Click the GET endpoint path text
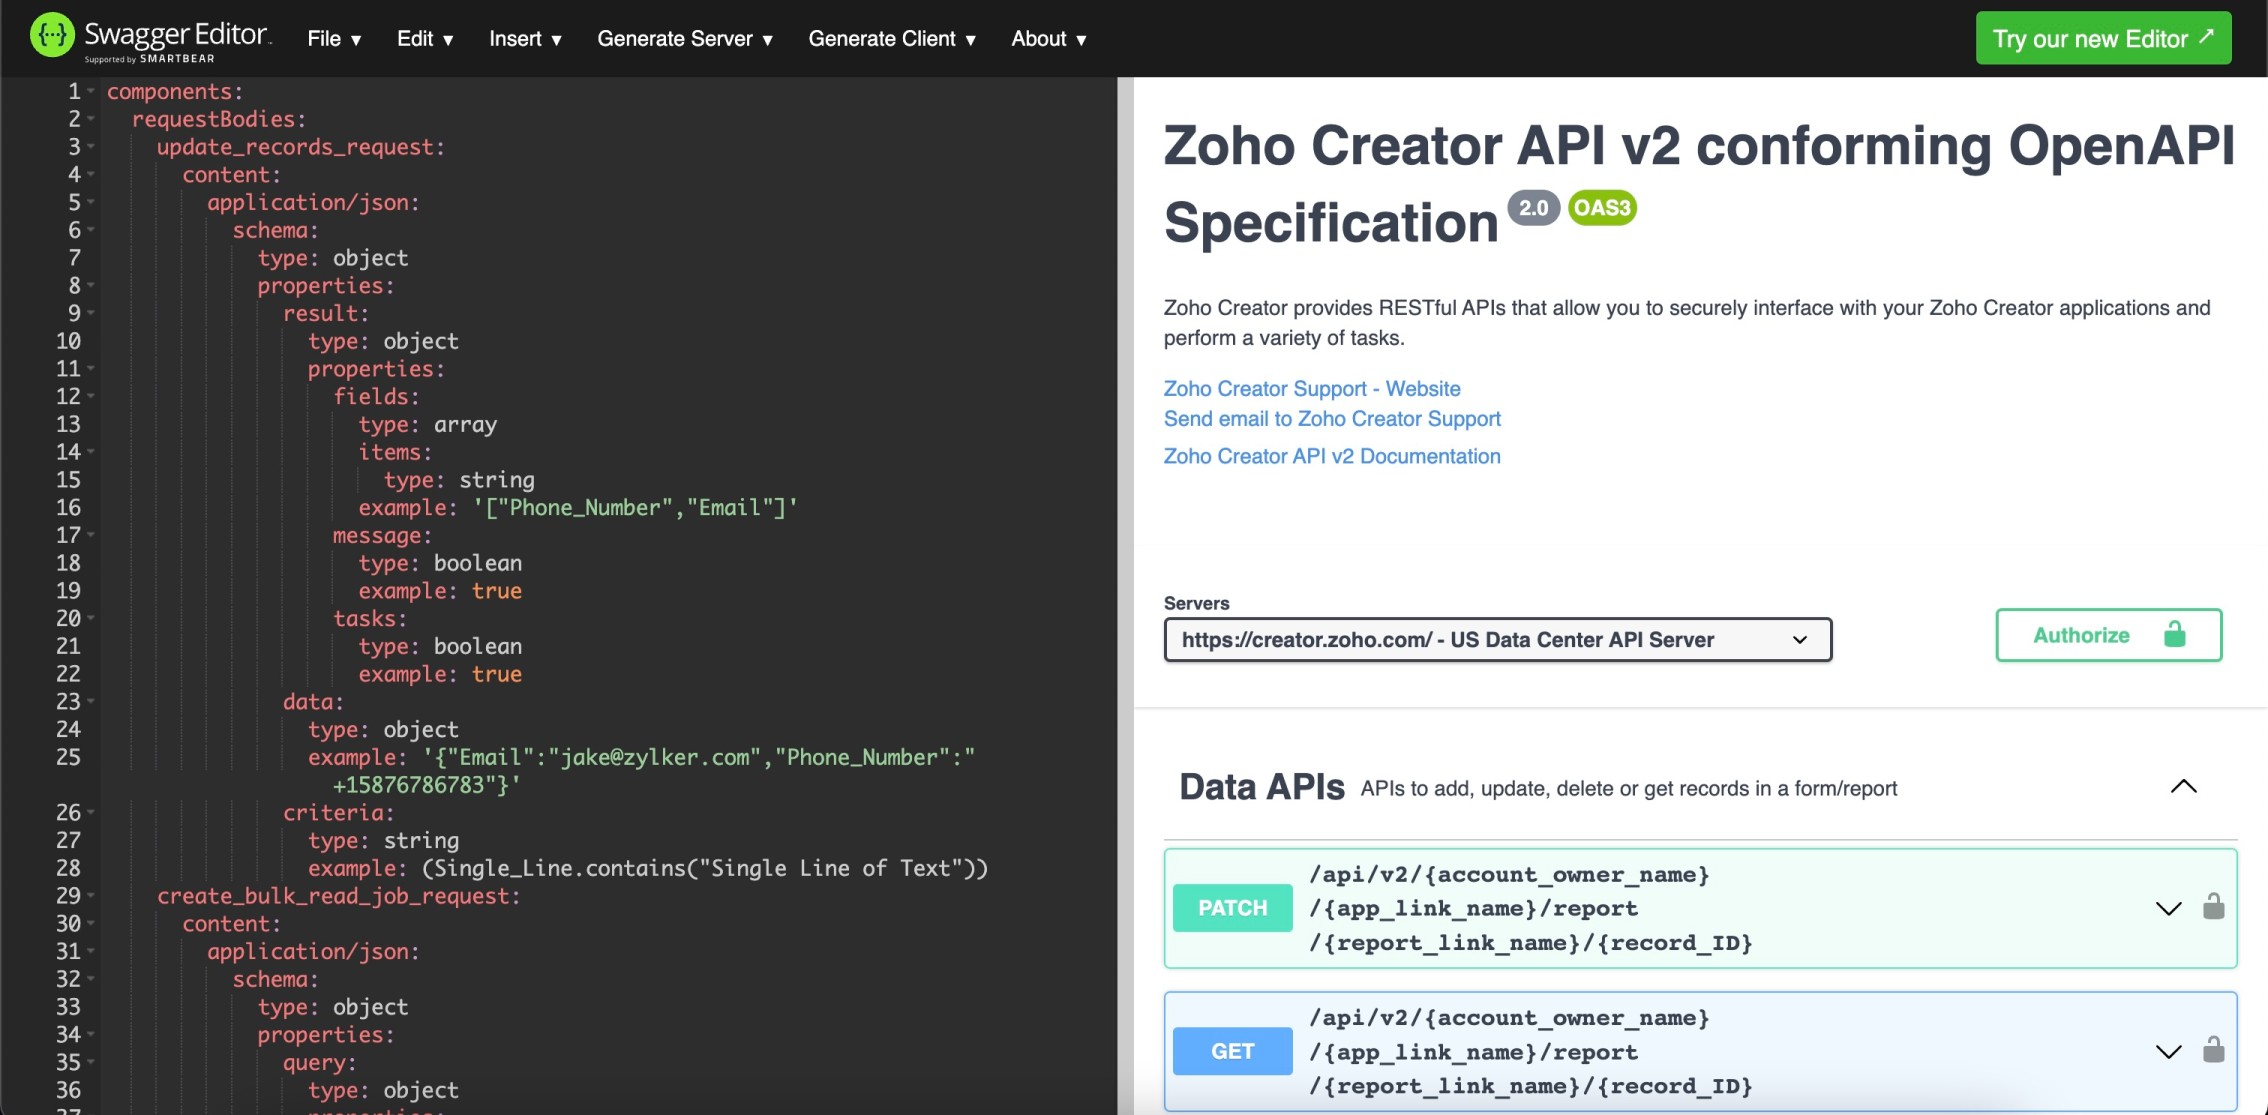The height and width of the screenshot is (1115, 2268). pyautogui.click(x=1531, y=1051)
